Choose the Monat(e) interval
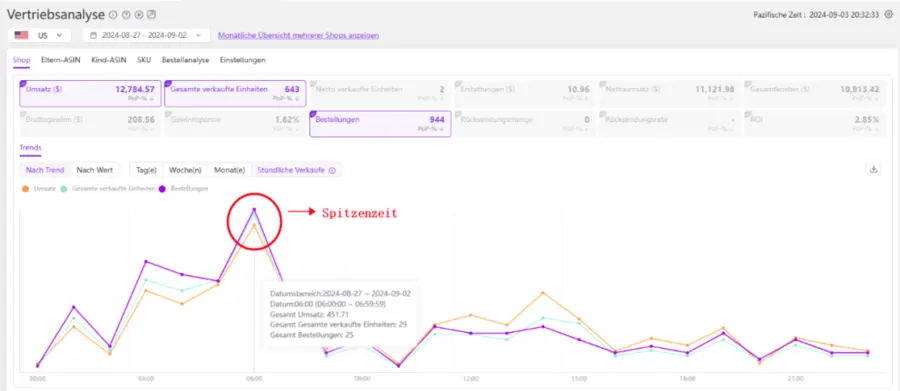The width and height of the screenshot is (900, 391). tap(230, 170)
